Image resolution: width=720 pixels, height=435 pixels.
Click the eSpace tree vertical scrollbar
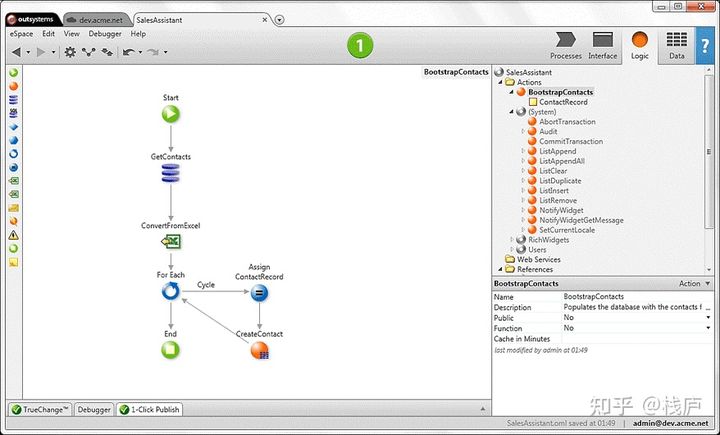[708, 151]
